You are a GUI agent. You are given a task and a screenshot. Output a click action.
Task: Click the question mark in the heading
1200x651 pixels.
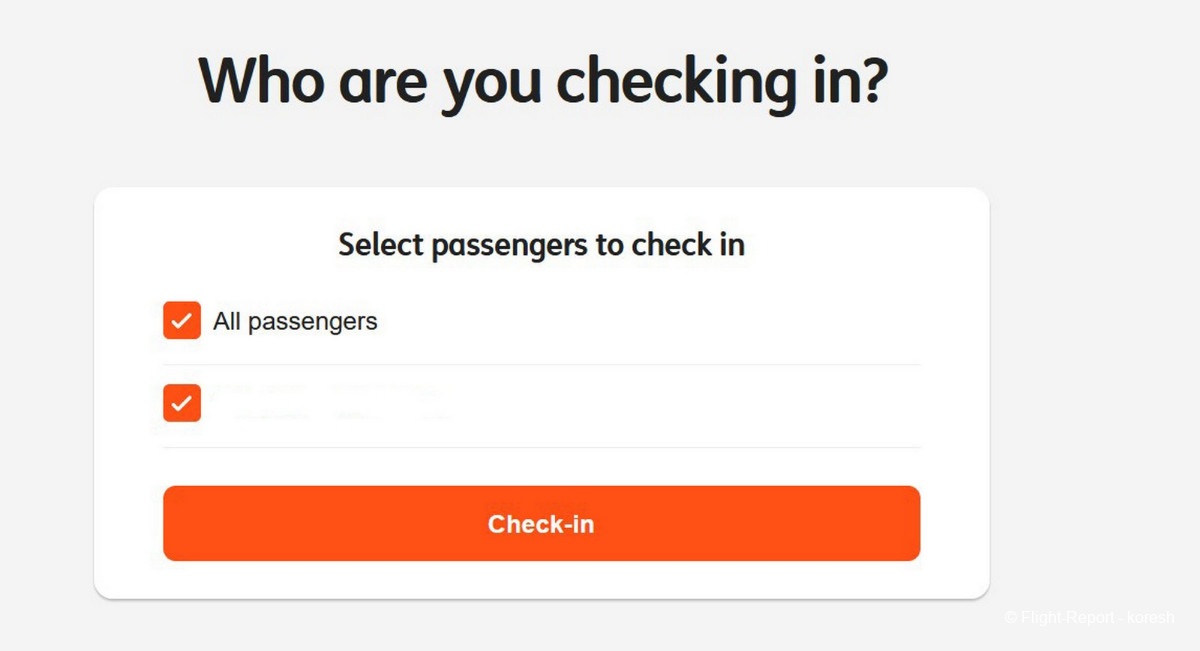(x=872, y=80)
